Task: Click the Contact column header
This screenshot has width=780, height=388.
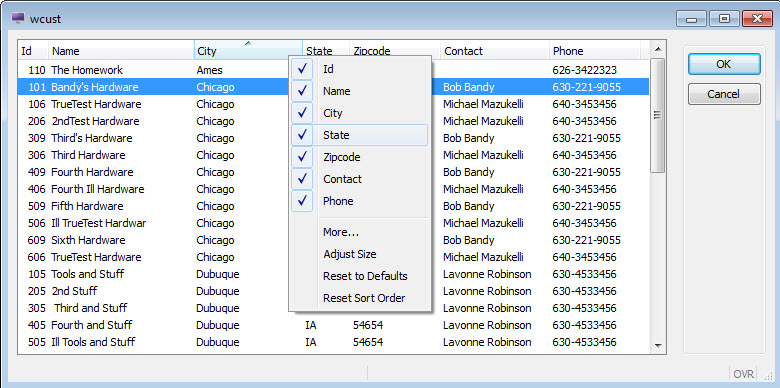Action: coord(495,51)
